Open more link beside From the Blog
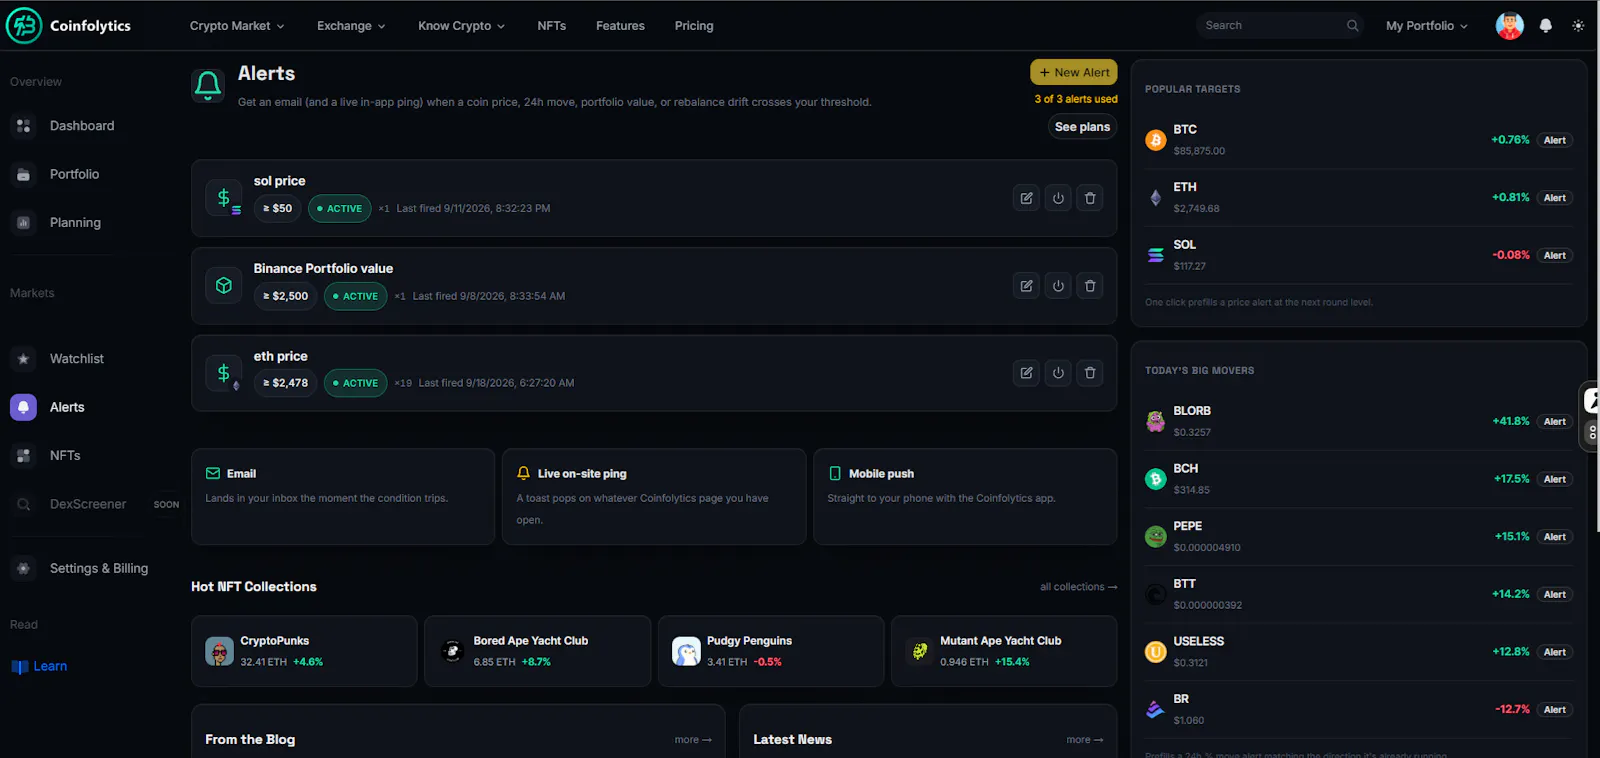The width and height of the screenshot is (1600, 758). pyautogui.click(x=693, y=740)
